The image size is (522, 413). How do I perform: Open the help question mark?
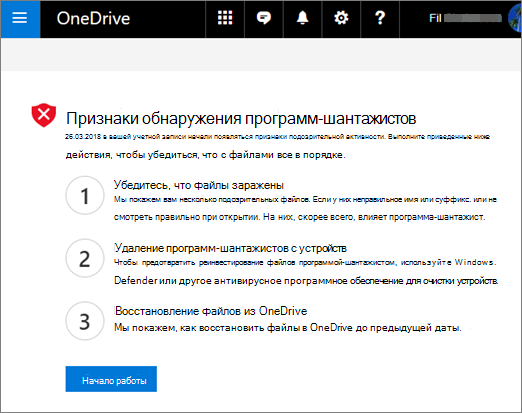click(380, 18)
